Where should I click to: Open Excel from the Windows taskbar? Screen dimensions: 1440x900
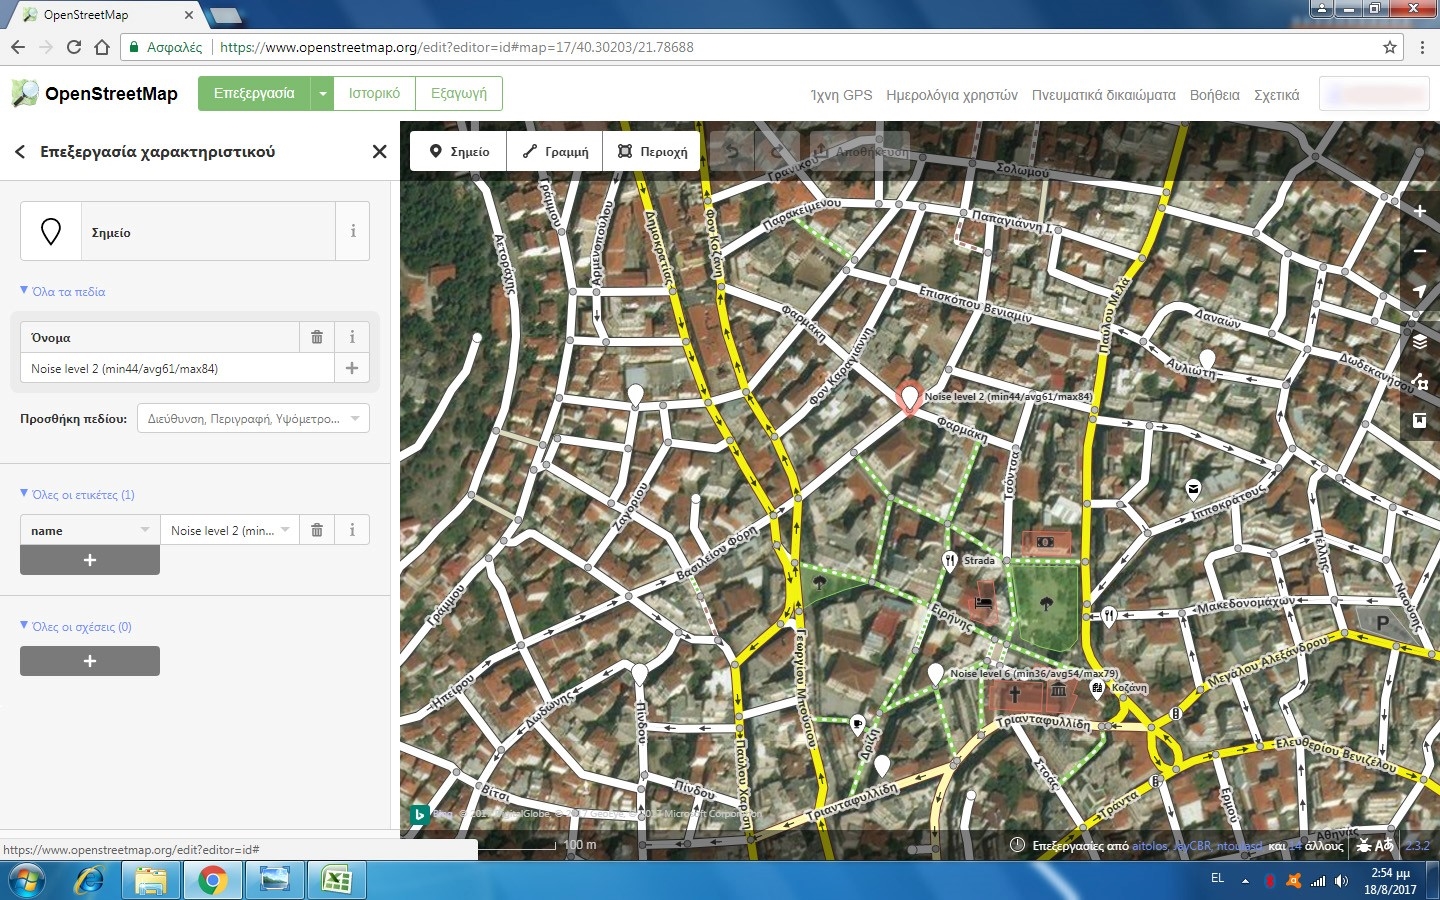coord(336,881)
